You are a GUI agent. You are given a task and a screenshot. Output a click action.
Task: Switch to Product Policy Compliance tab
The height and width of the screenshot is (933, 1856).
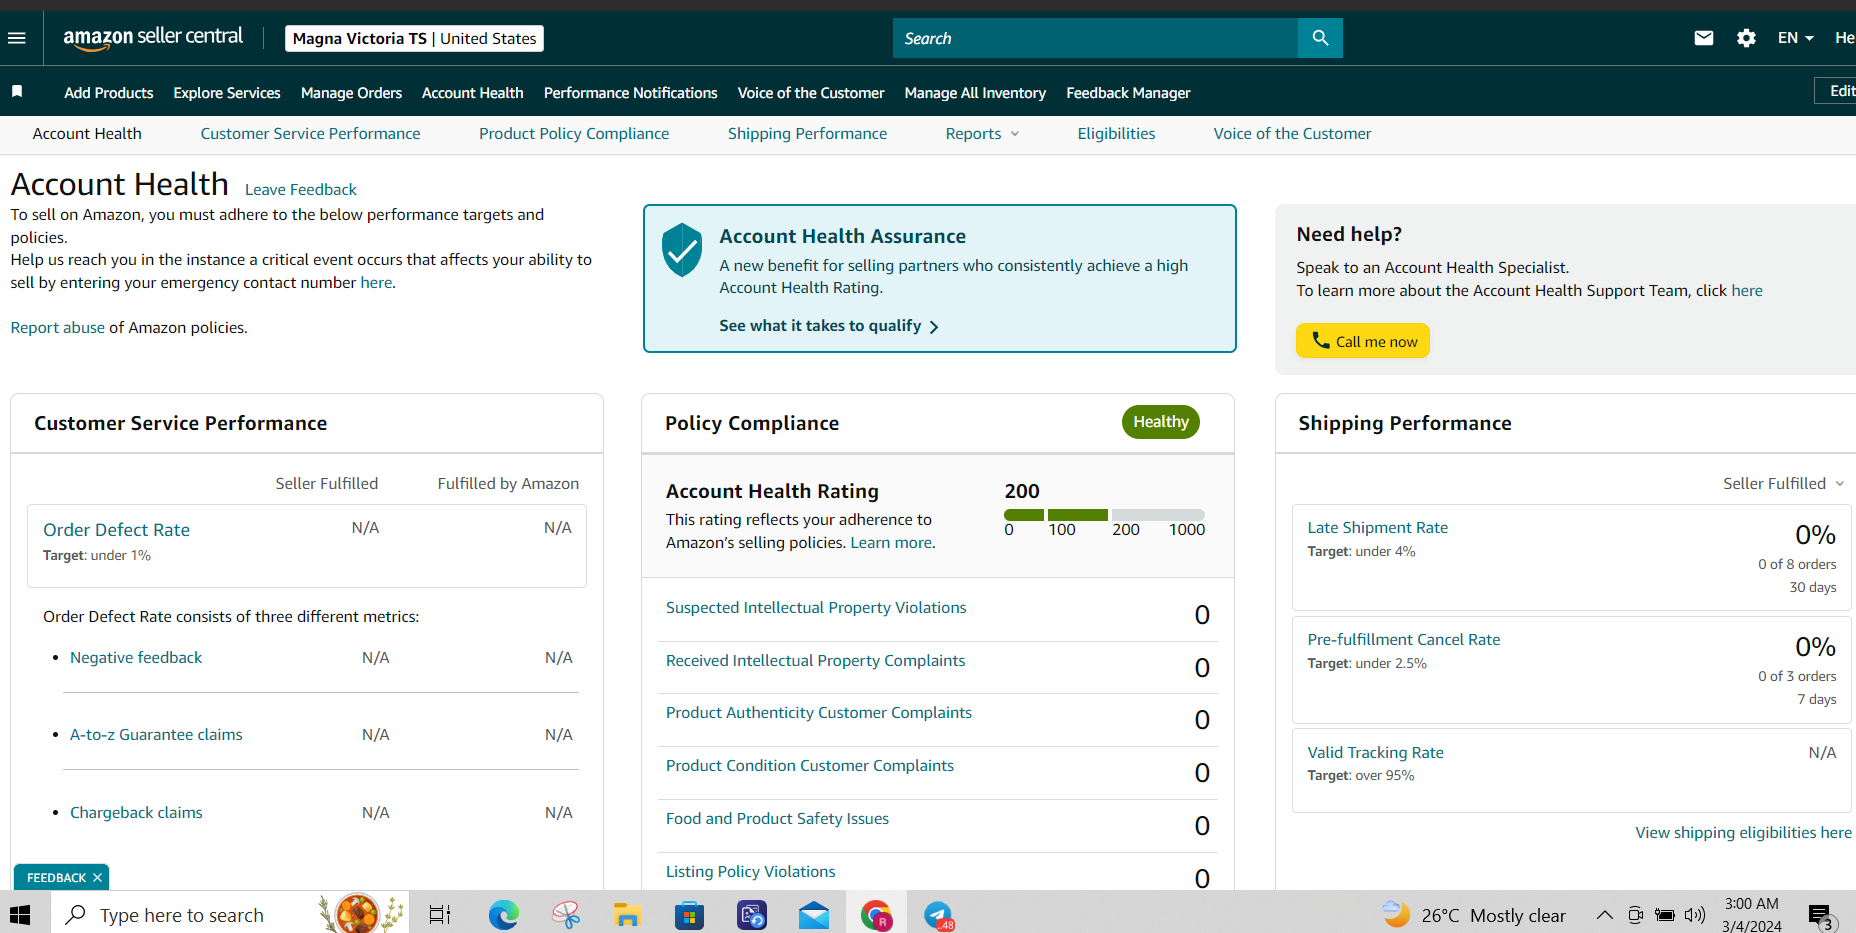(574, 134)
